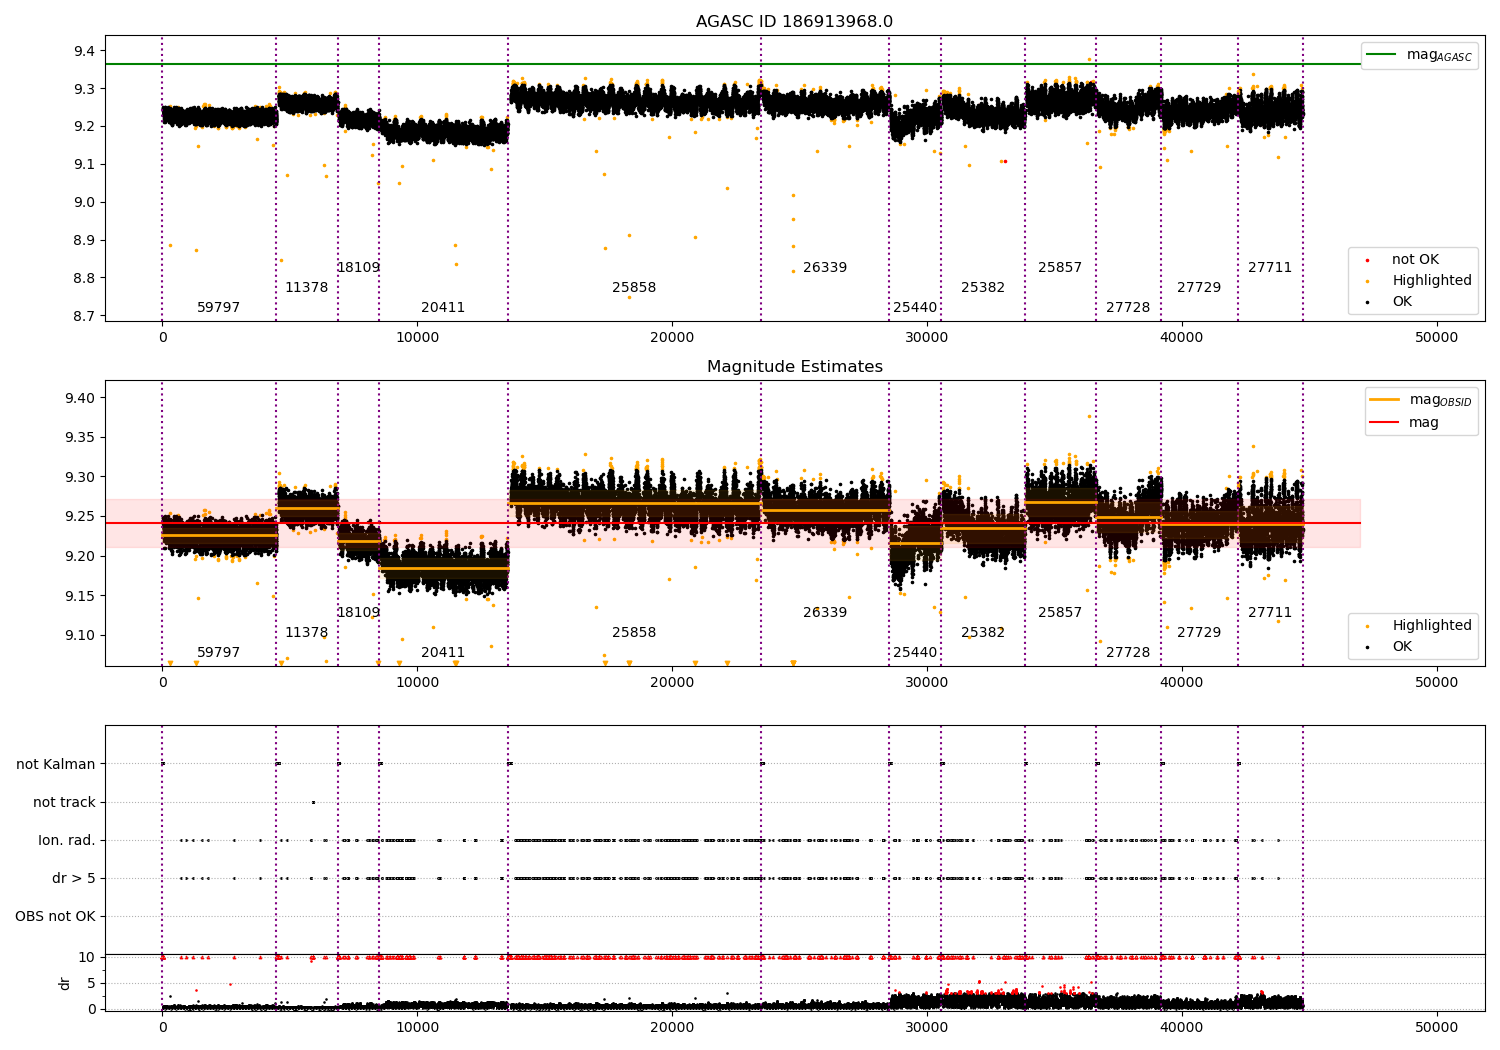The width and height of the screenshot is (1500, 1050).
Task: Click OBSID label 26339 in Magnitude Estimates plot
Action: 825,613
